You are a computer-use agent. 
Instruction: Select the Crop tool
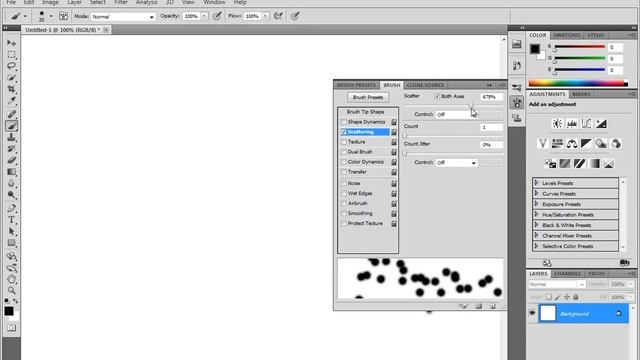point(11,89)
